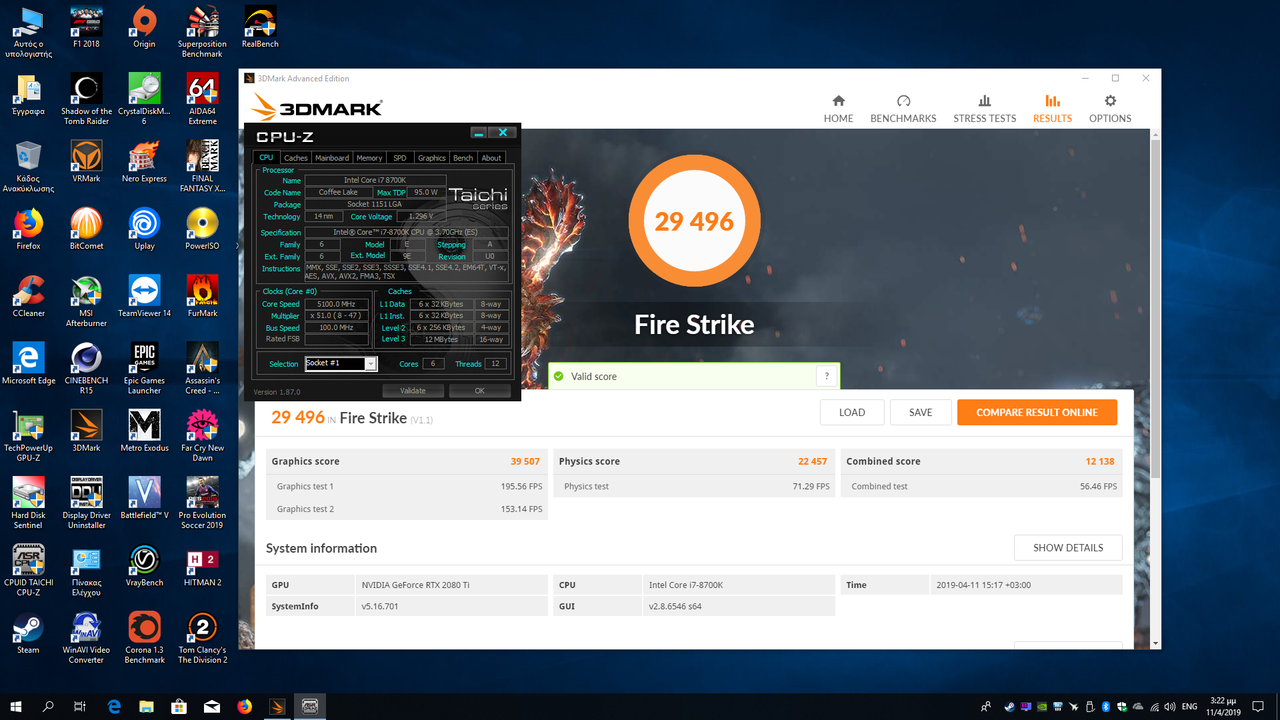Click OK button in CPU-Z
This screenshot has height=720, width=1280.
(480, 391)
